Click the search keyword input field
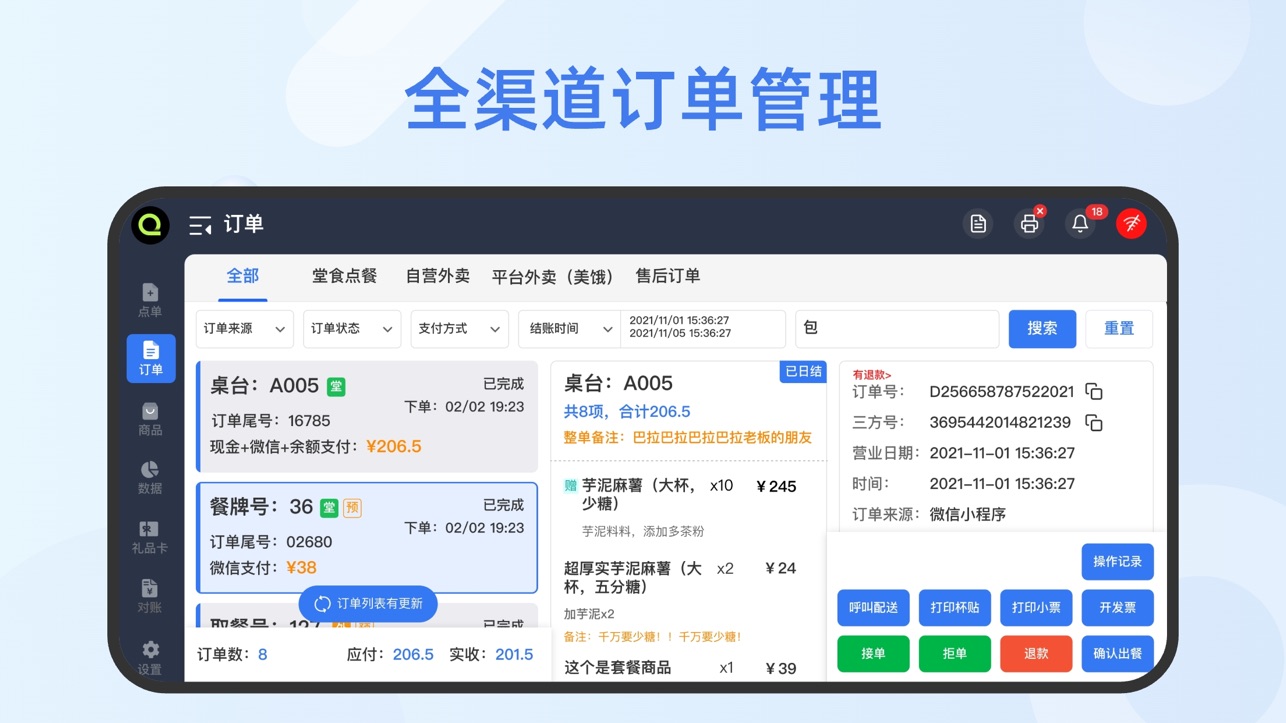The image size is (1286, 723). 896,329
